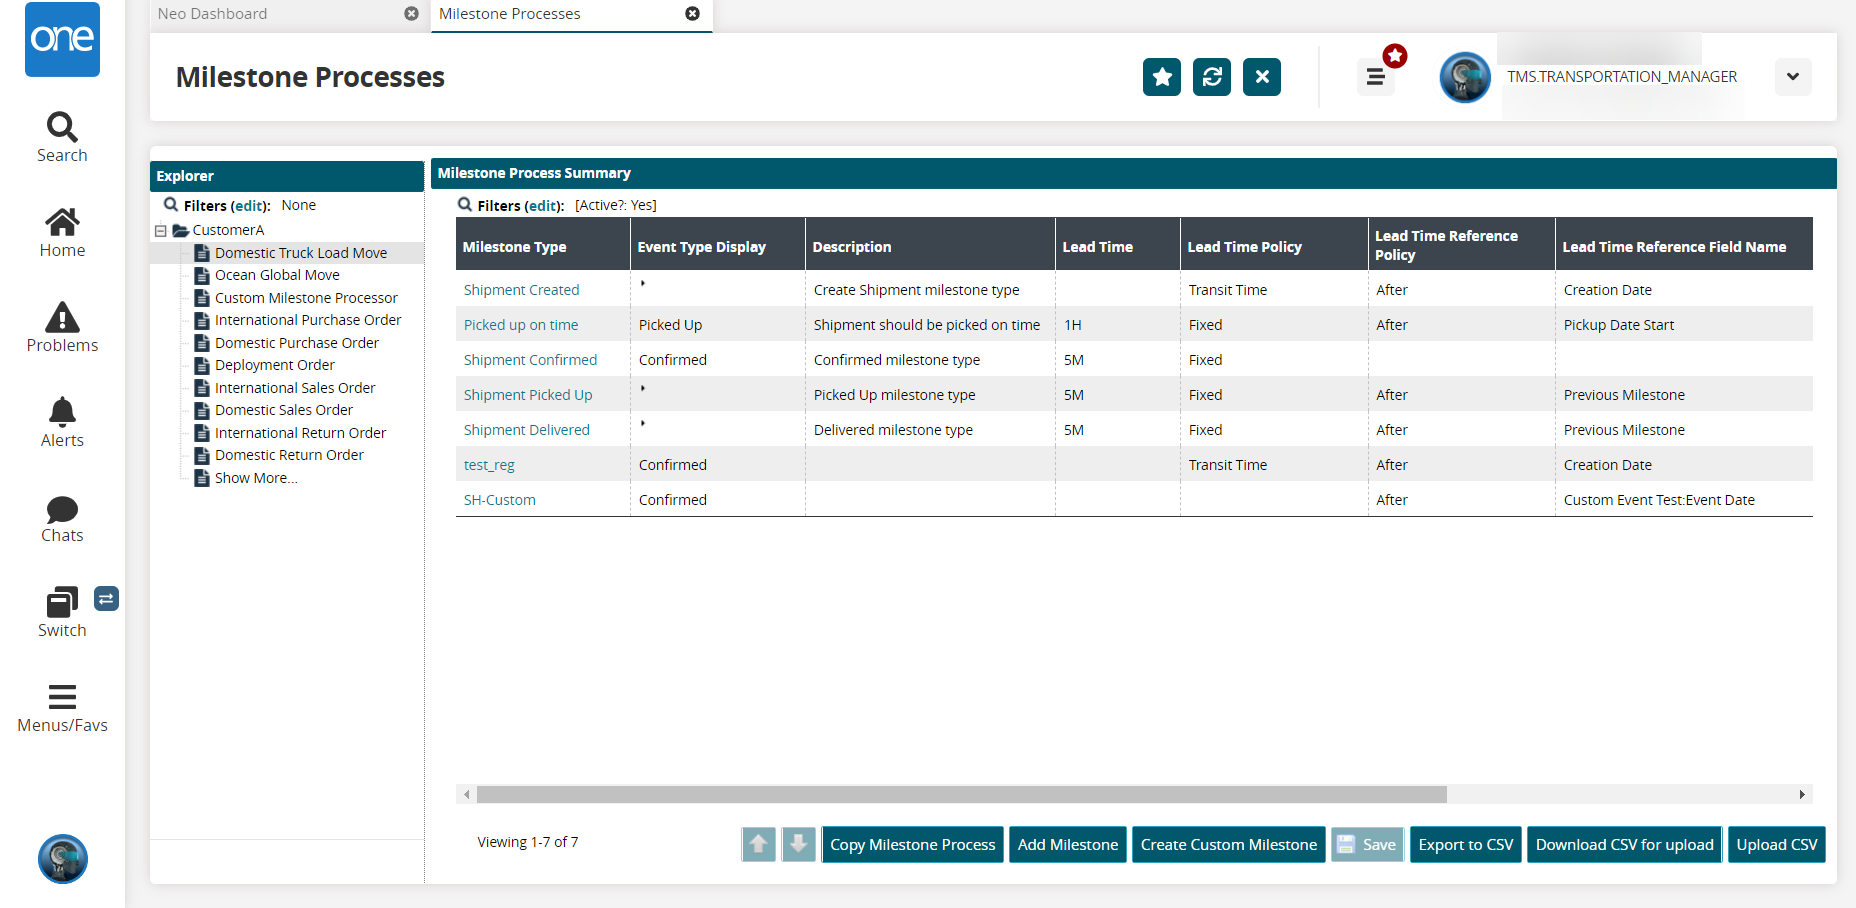Click Show More... in Explorer tree
This screenshot has width=1856, height=908.
click(256, 478)
